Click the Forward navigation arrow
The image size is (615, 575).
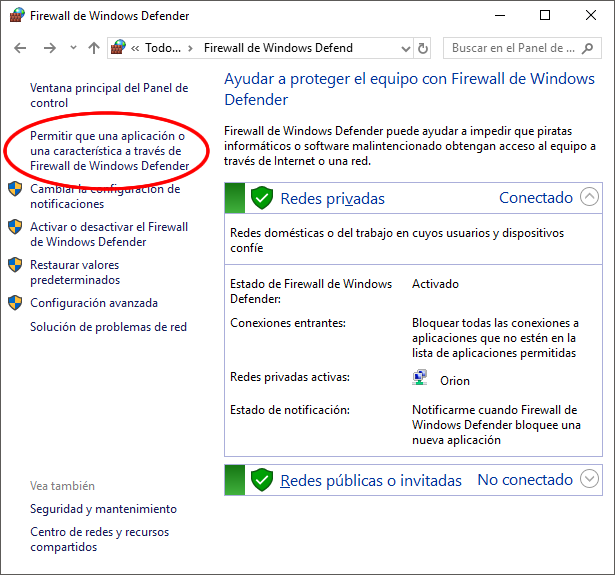50,48
